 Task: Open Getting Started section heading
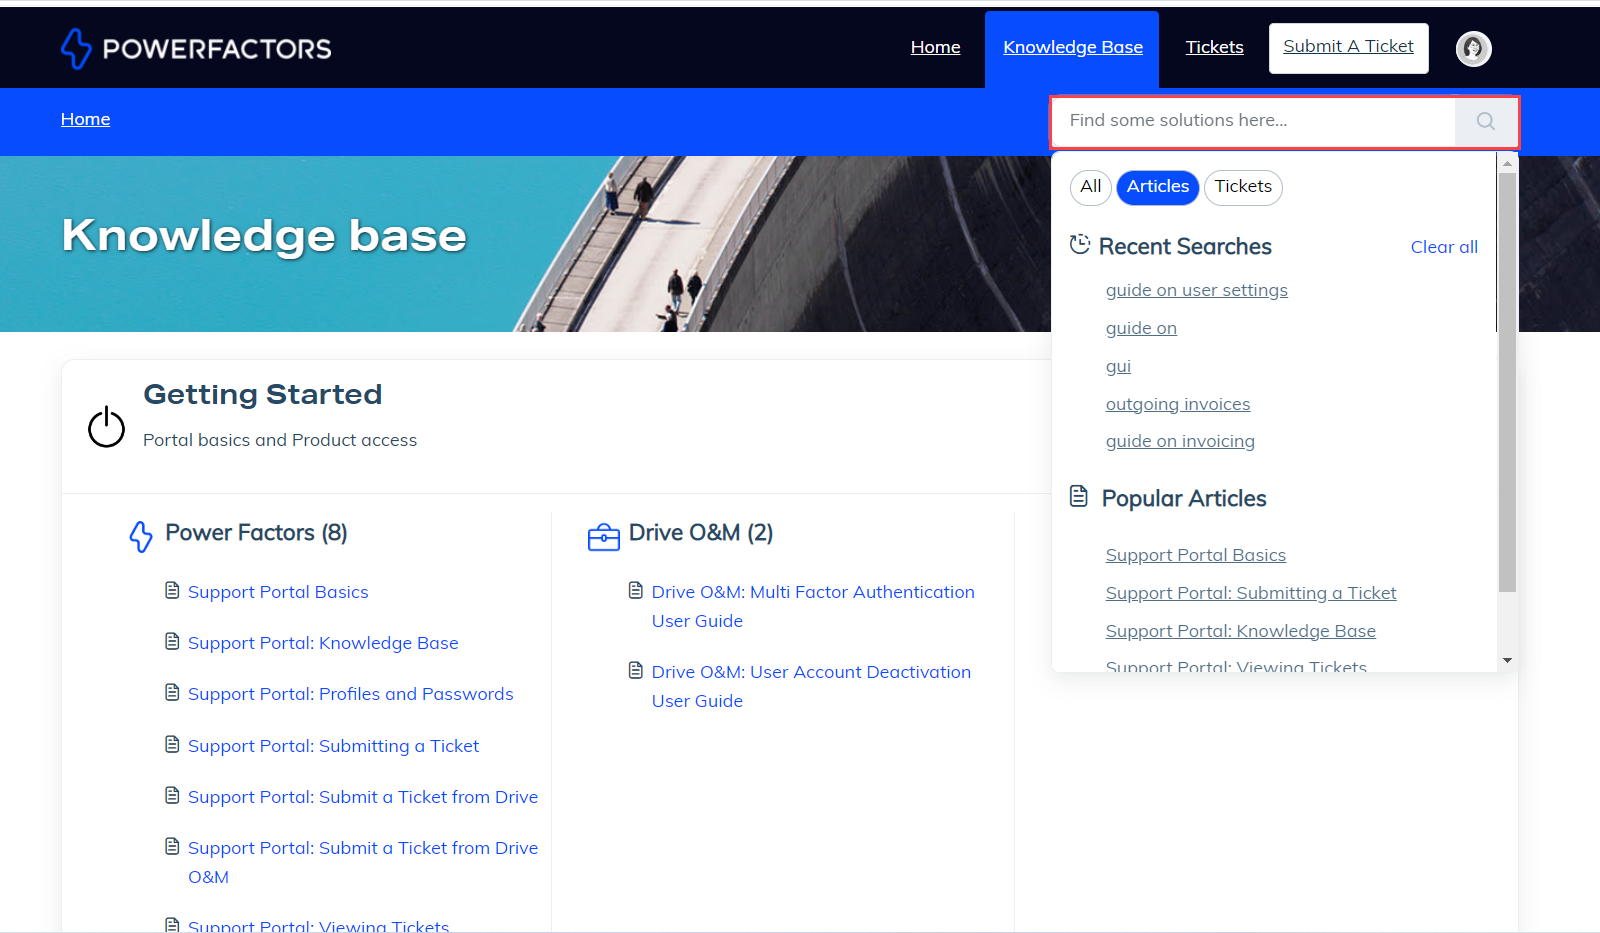(262, 394)
